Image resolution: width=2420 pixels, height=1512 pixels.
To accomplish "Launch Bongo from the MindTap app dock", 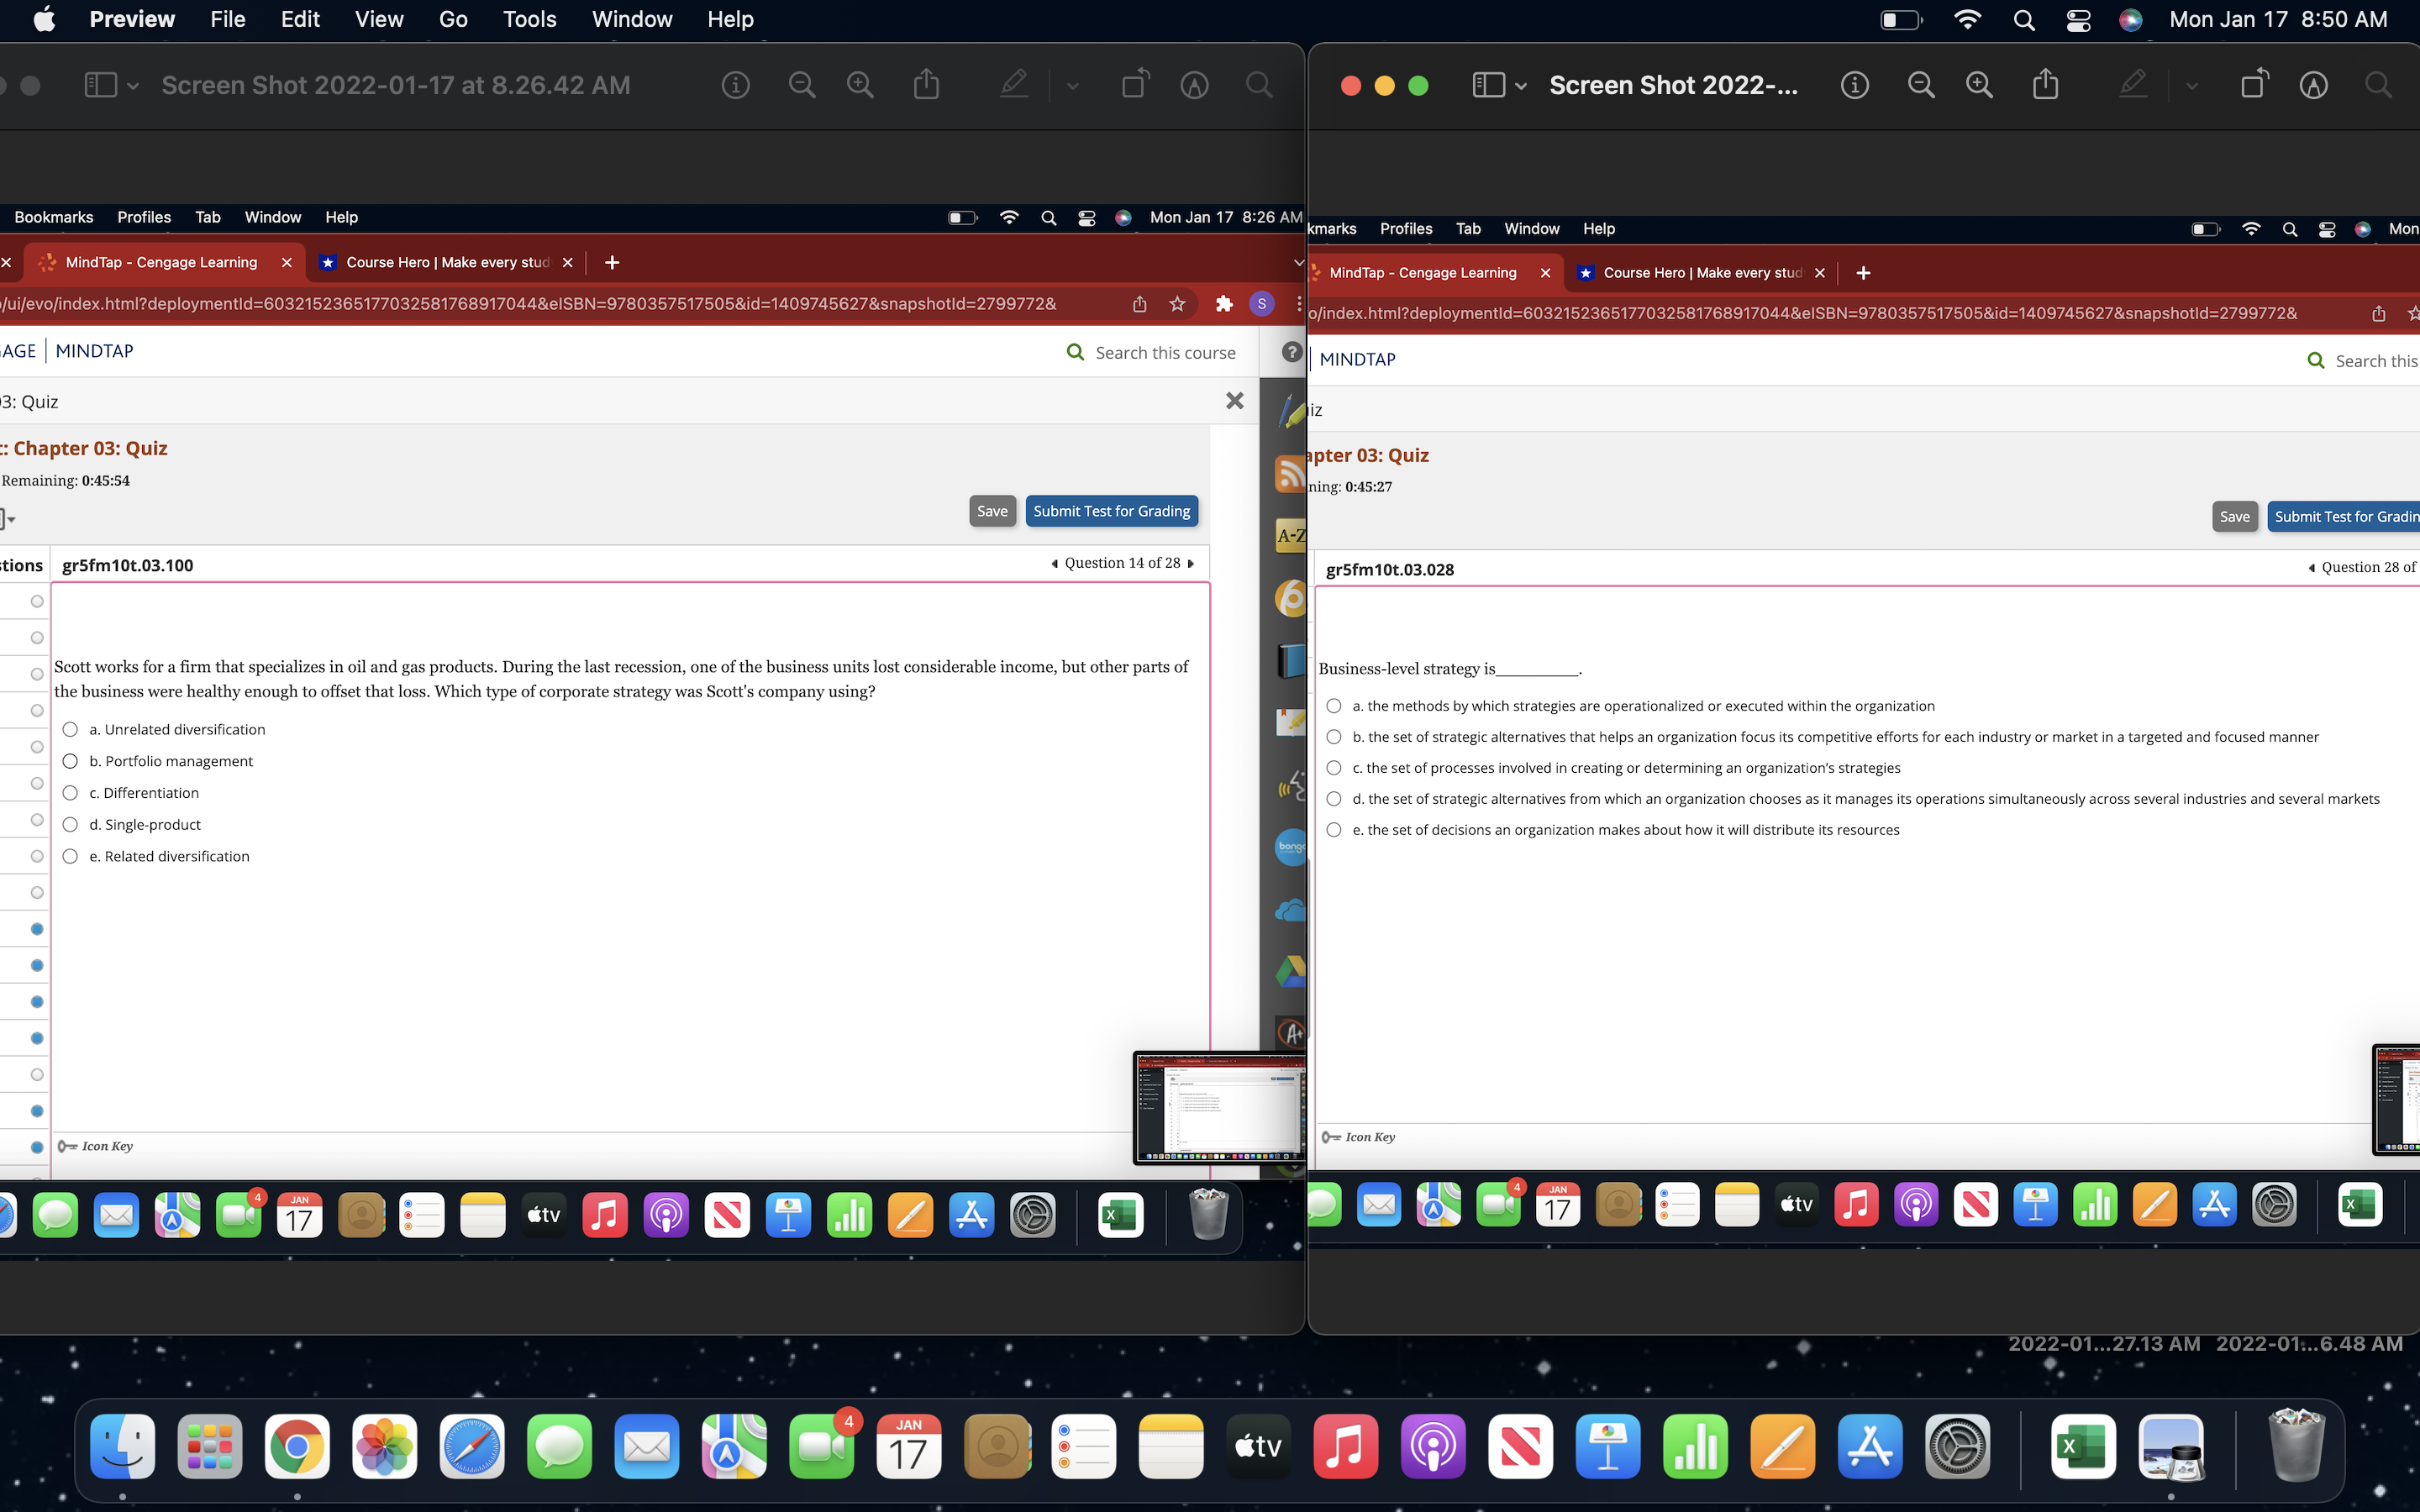I will tap(1289, 847).
